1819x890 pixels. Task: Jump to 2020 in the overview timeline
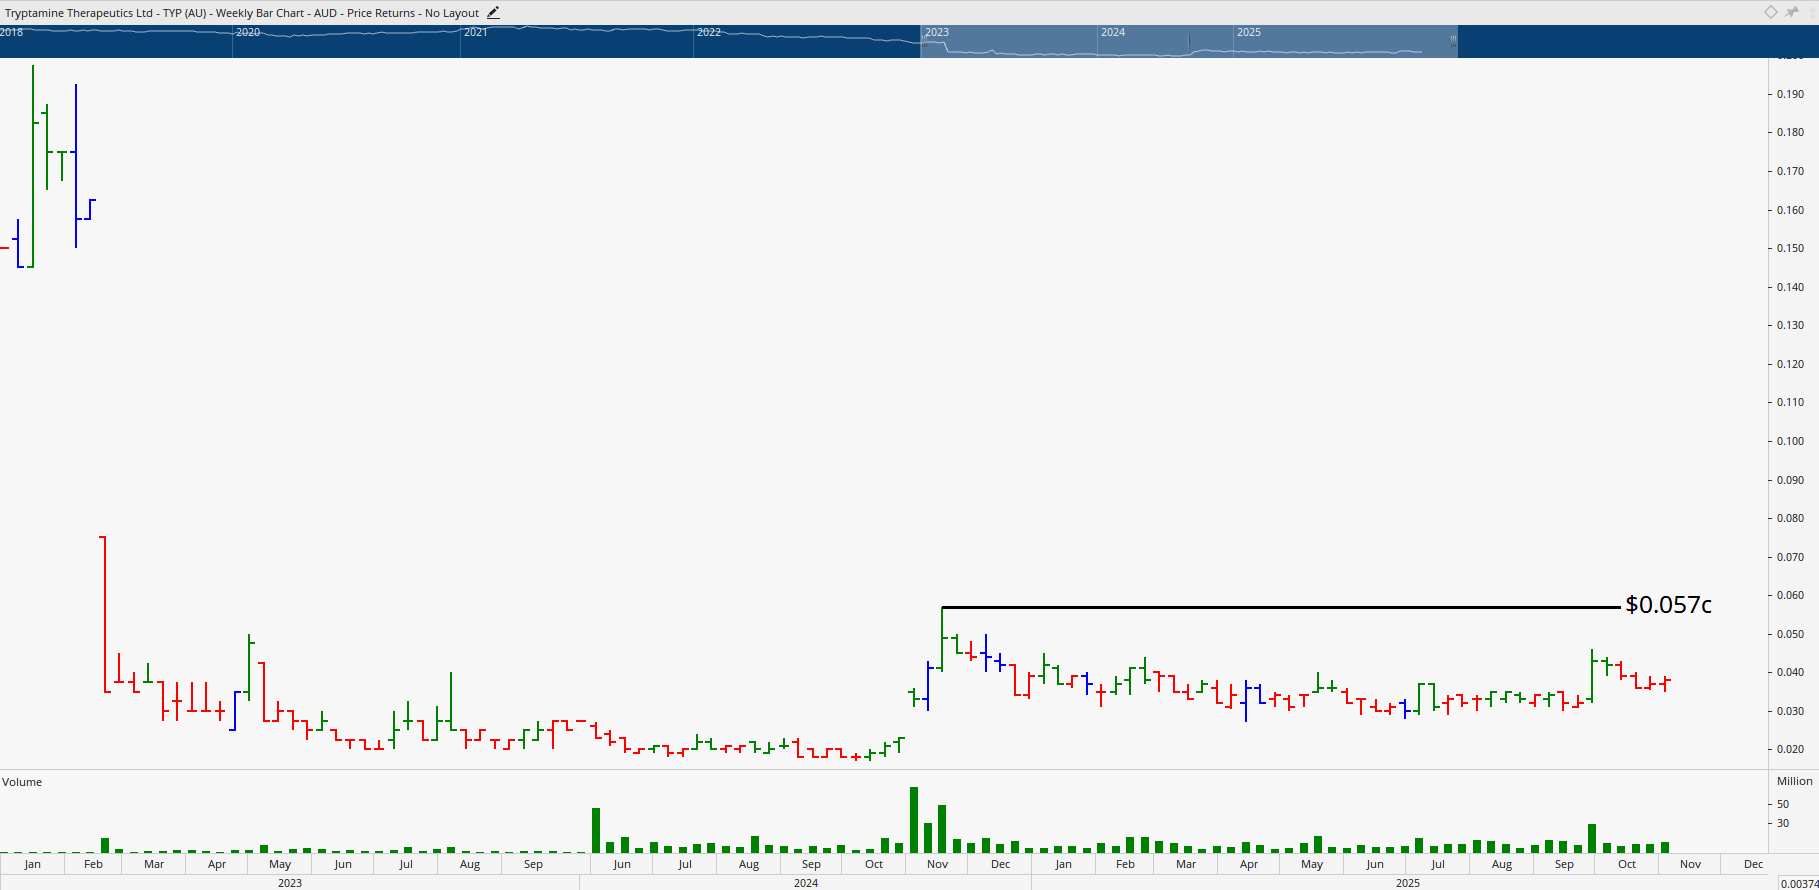pos(248,32)
